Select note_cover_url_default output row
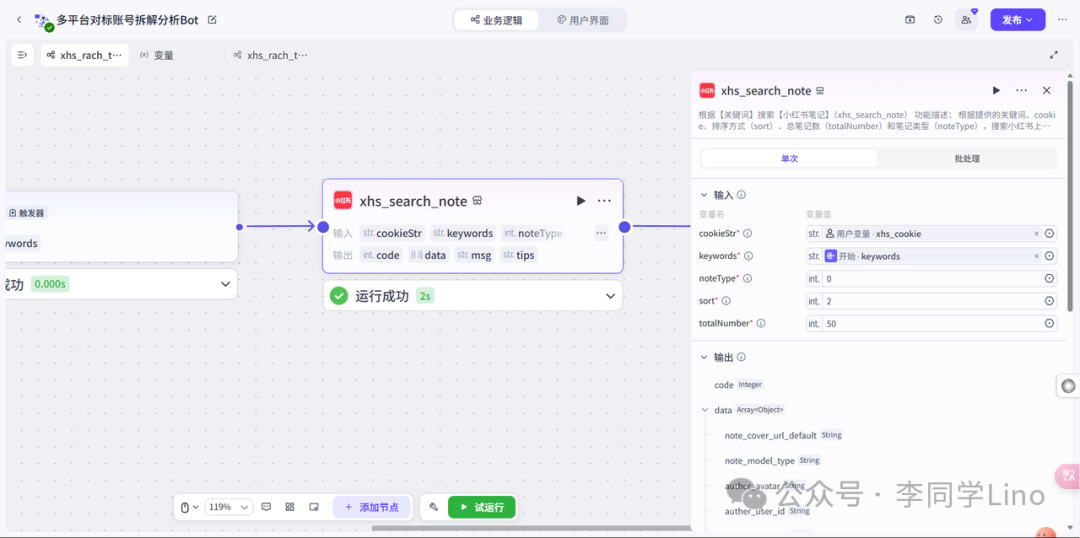 [783, 435]
